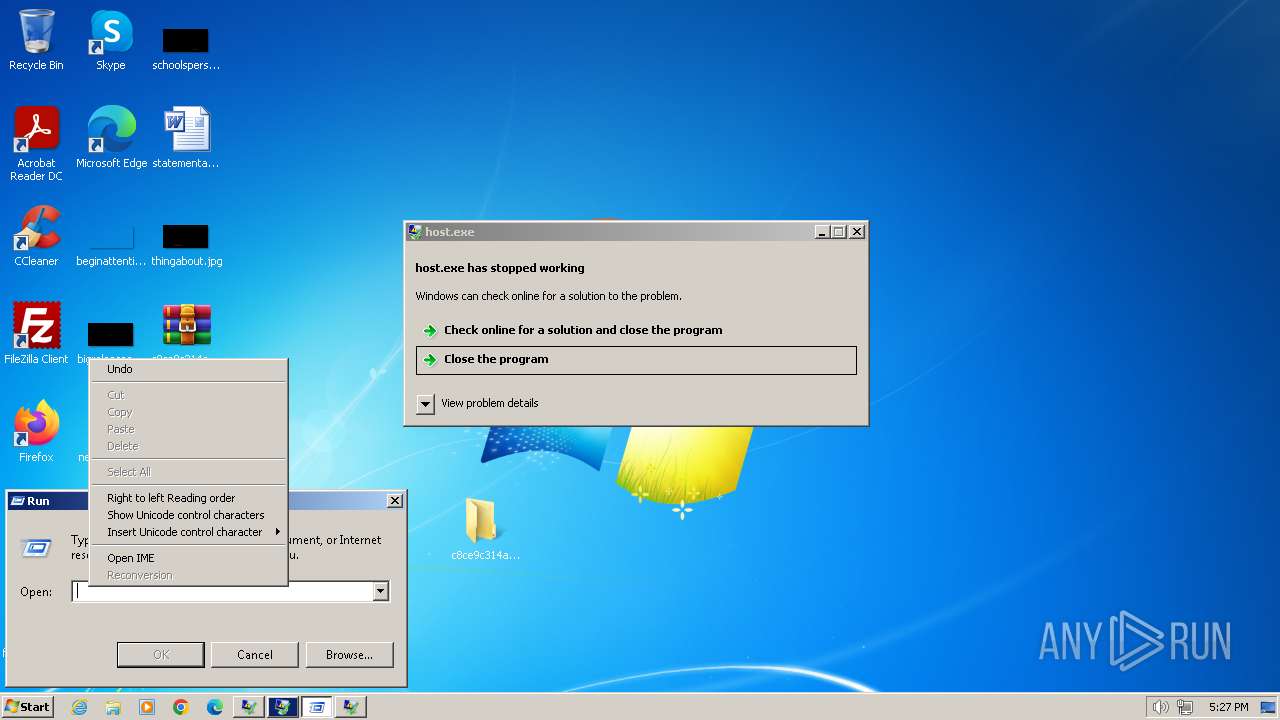Launch Microsoft Edge from the taskbar
The width and height of the screenshot is (1280, 720).
point(215,707)
